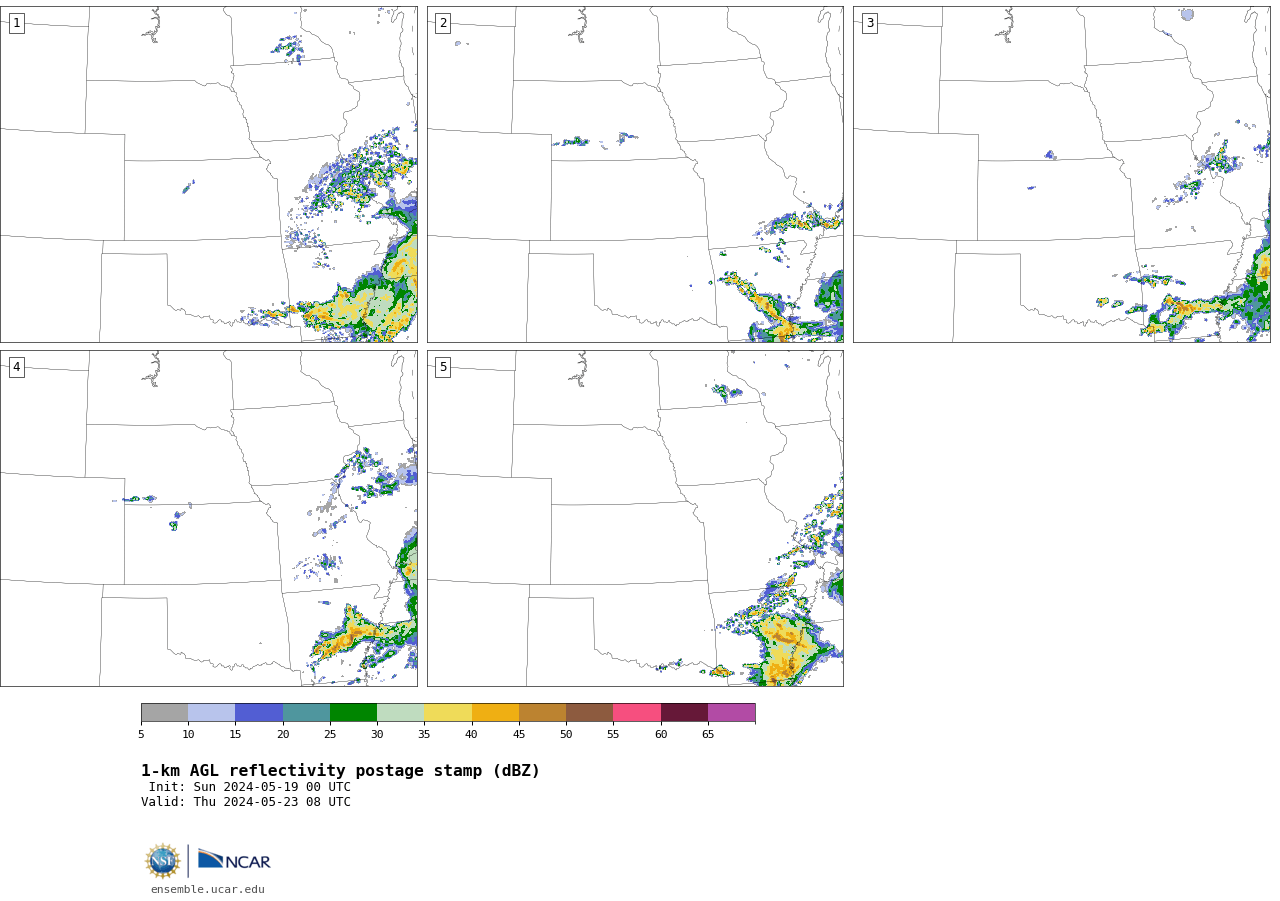Click the panel number 3 label
1280x901 pixels.
(869, 23)
